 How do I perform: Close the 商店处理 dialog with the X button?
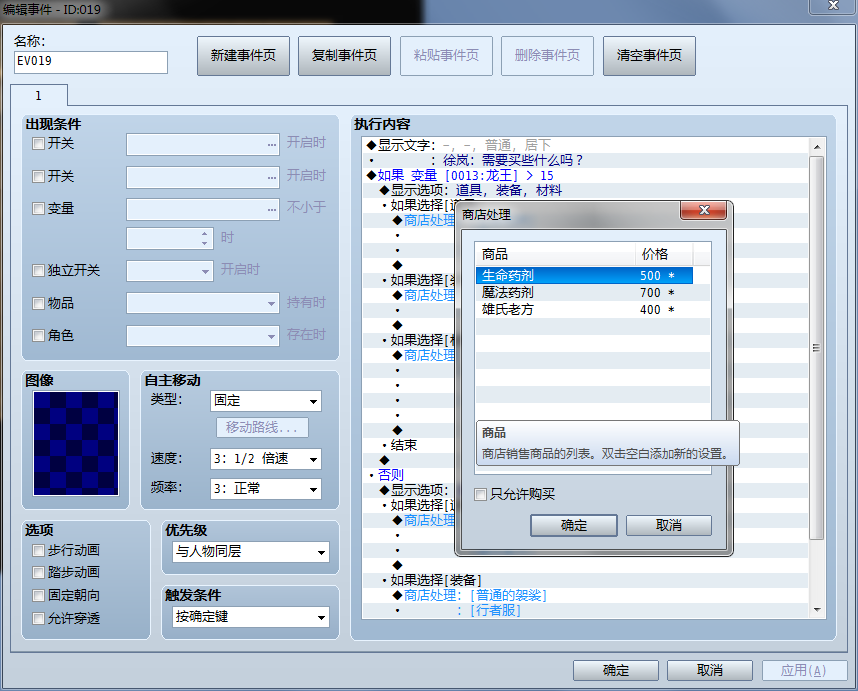click(704, 210)
